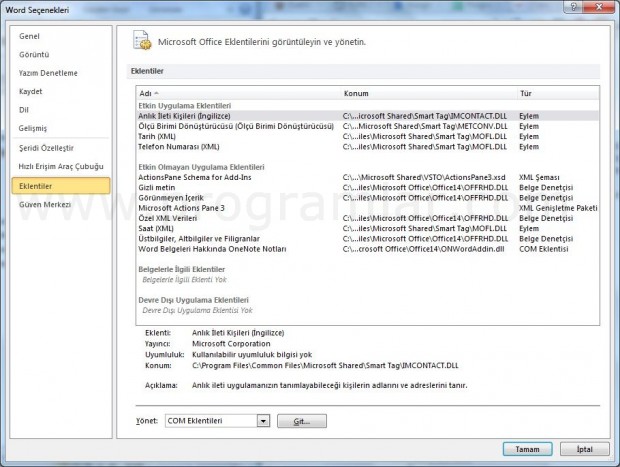
Task: Select Microsoft Actions Pane 3 row
Action: click(367, 208)
